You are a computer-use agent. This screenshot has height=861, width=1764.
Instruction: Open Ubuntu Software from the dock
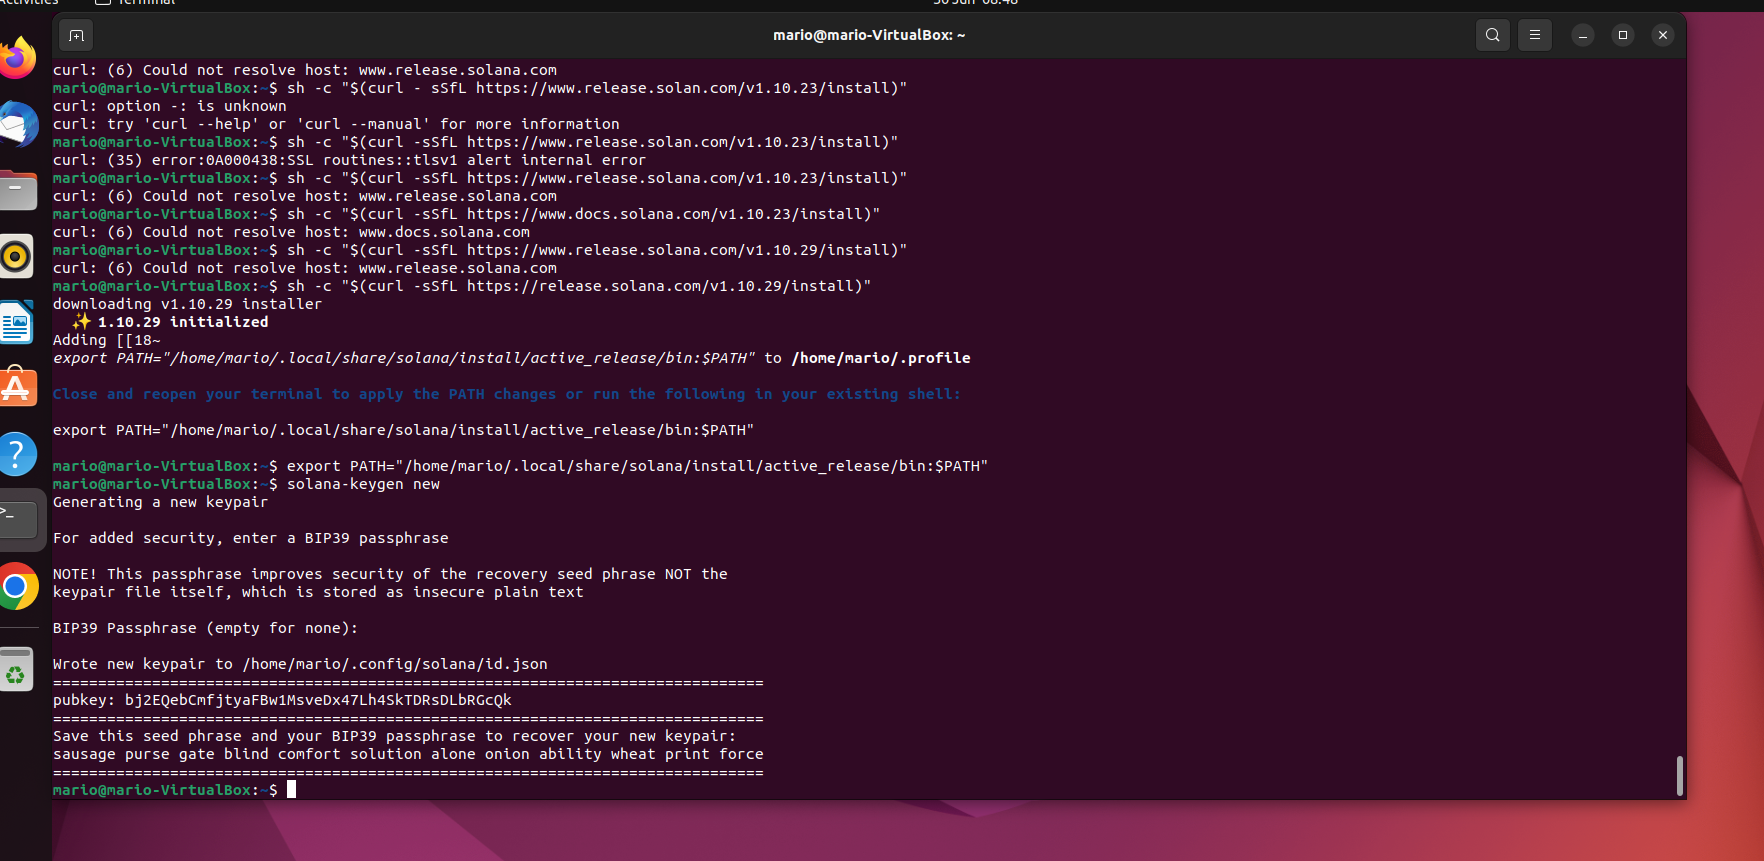[16, 388]
